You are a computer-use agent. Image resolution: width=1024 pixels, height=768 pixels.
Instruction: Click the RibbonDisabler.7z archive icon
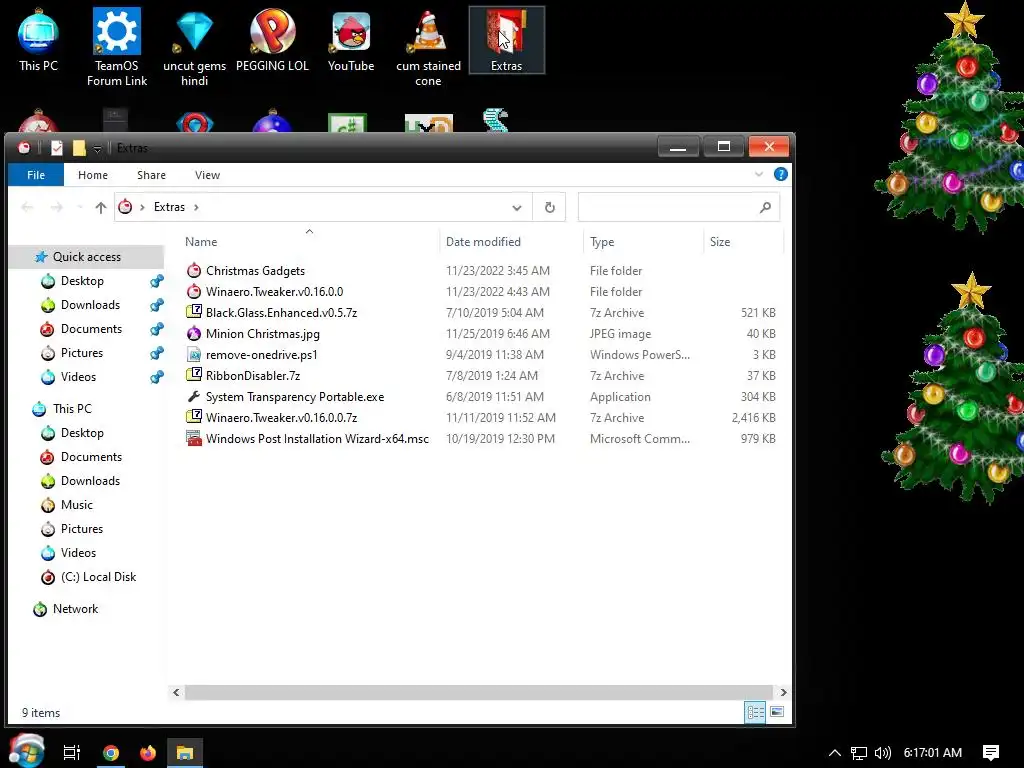[193, 376]
